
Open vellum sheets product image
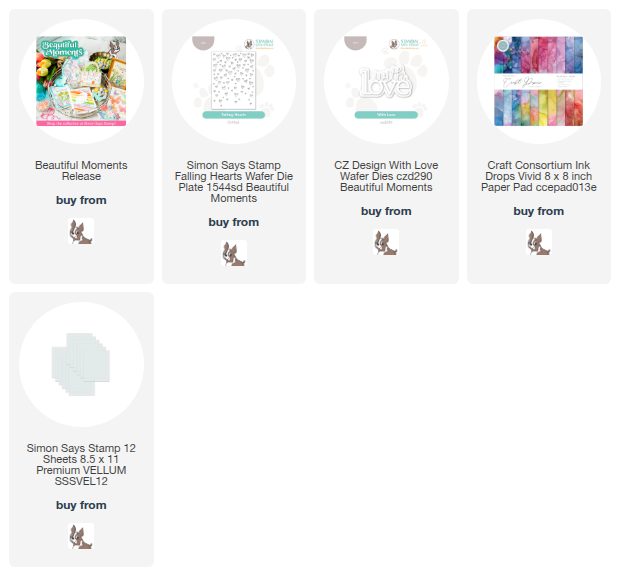(81, 365)
